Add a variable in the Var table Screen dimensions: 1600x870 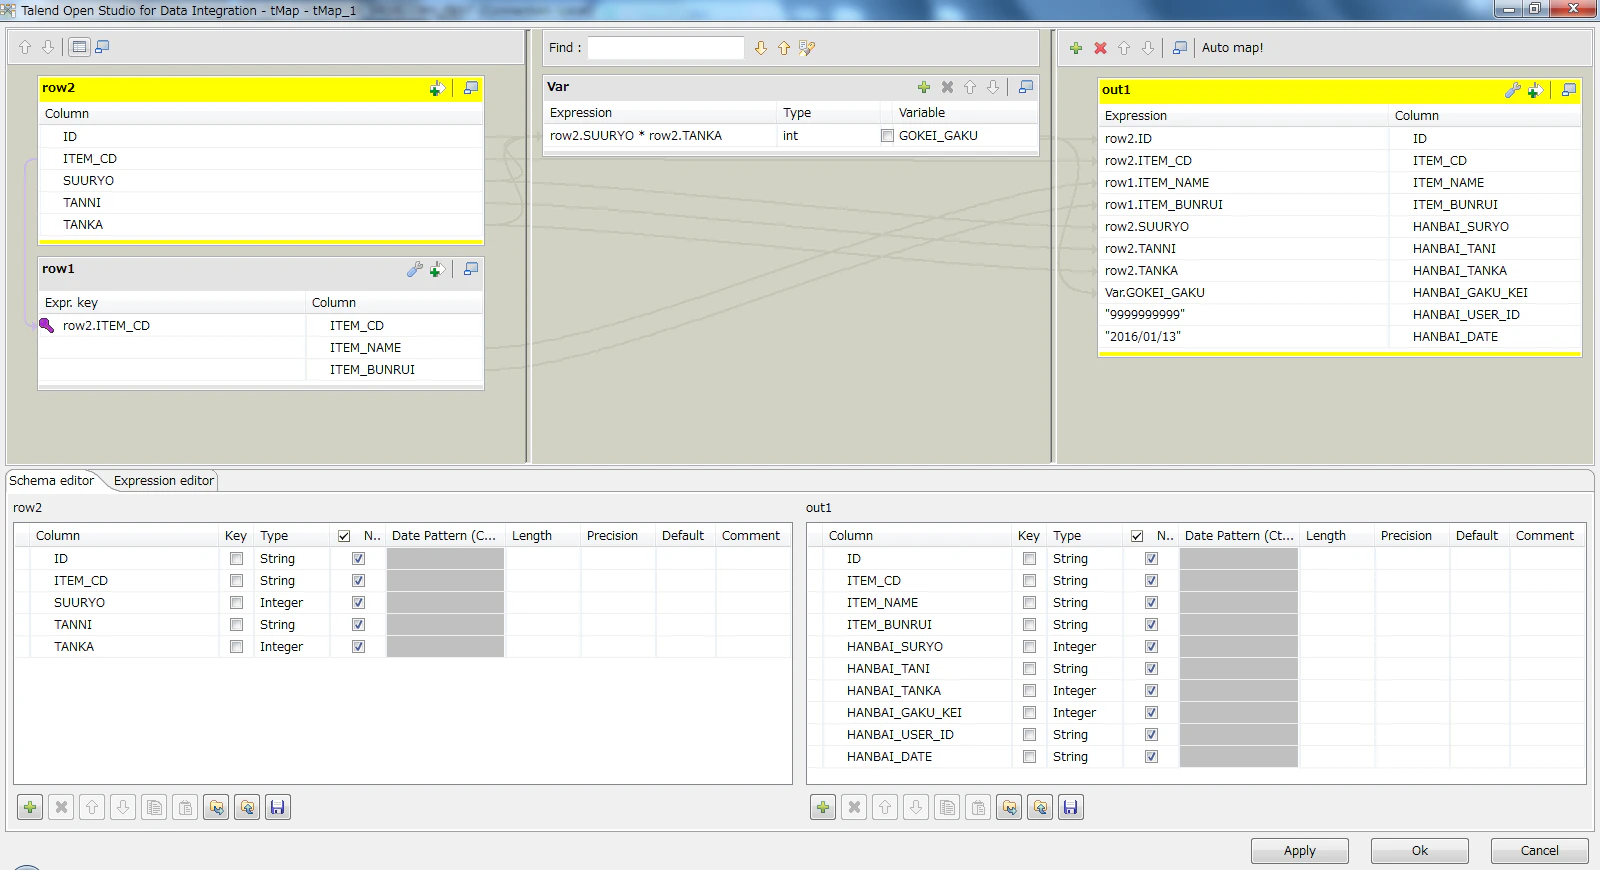924,87
